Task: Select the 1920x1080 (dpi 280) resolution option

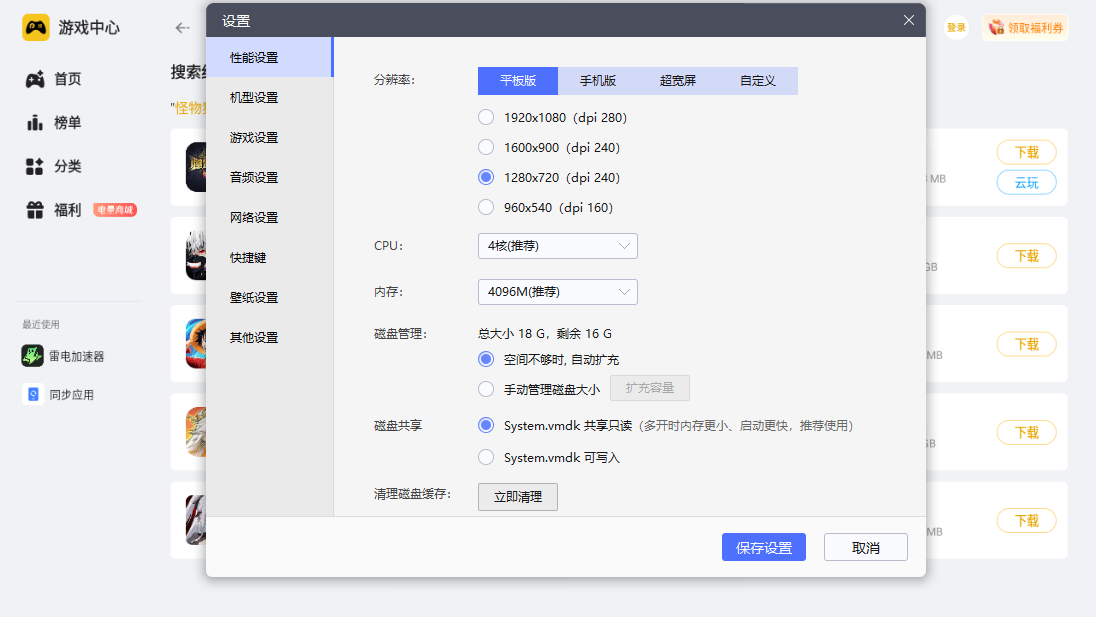Action: point(486,117)
